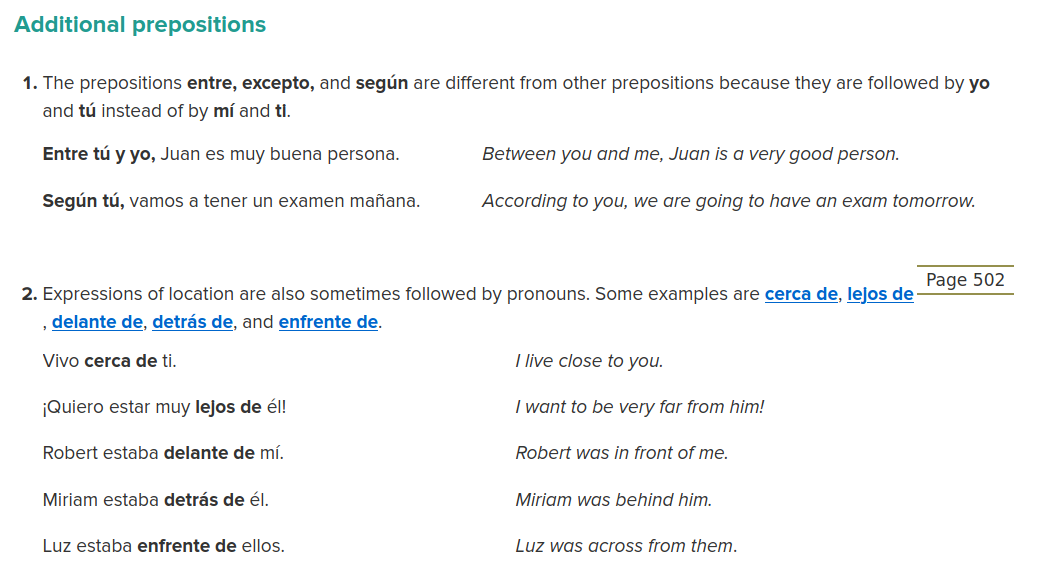The width and height of the screenshot is (1041, 585).
Task: Click the "Según tú, vamos a tener" example
Action: pyautogui.click(x=231, y=201)
